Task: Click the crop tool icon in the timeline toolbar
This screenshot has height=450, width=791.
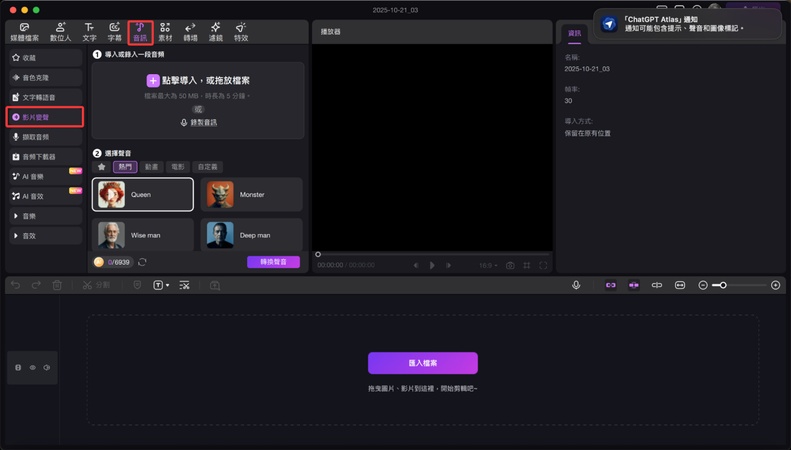Action: click(185, 285)
